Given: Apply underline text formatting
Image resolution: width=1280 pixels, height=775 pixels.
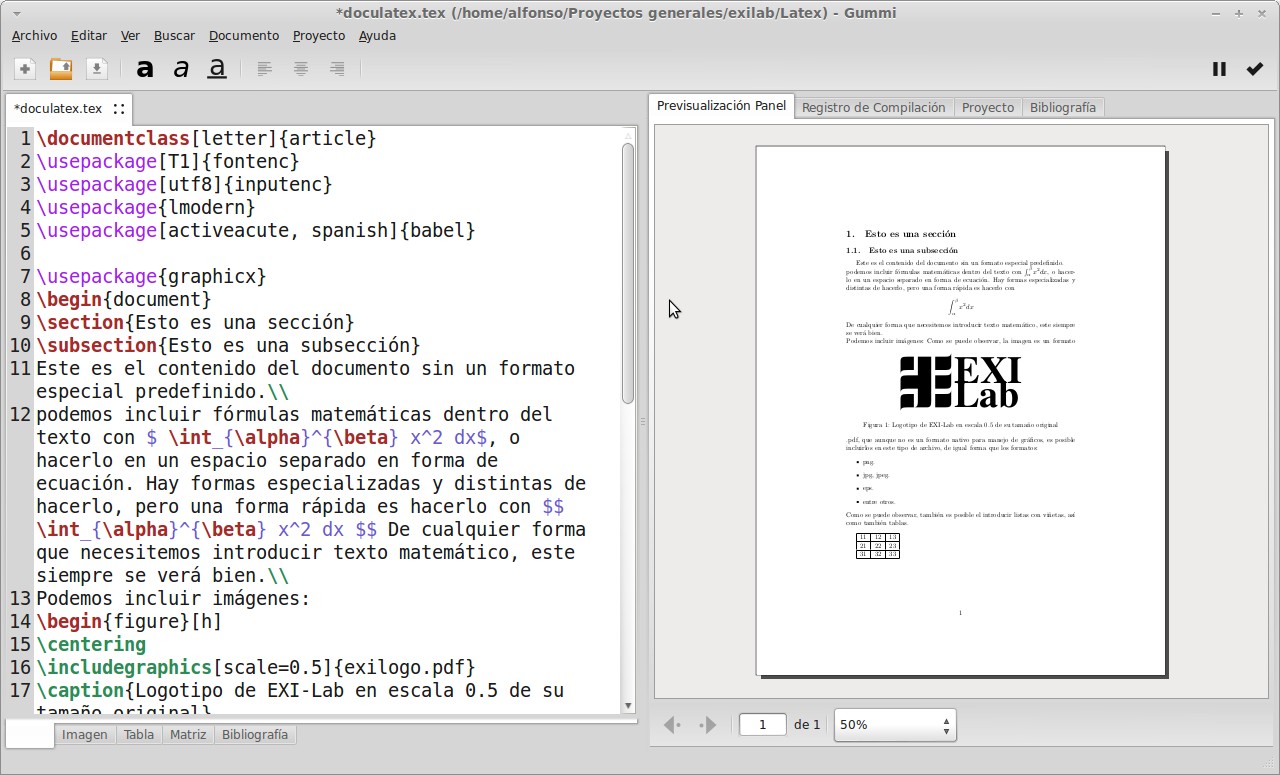Looking at the screenshot, I should (216, 69).
